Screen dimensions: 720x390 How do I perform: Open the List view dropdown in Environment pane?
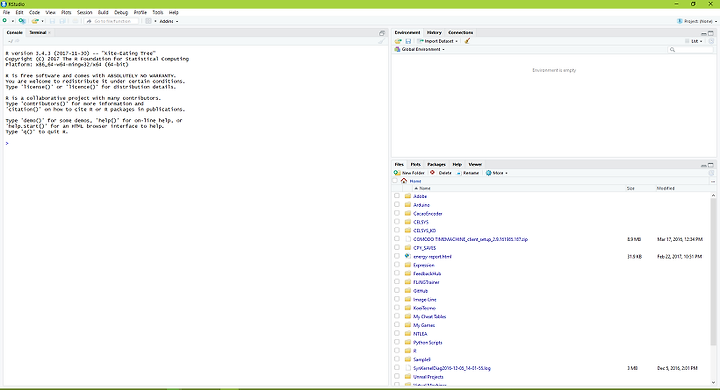click(x=694, y=41)
